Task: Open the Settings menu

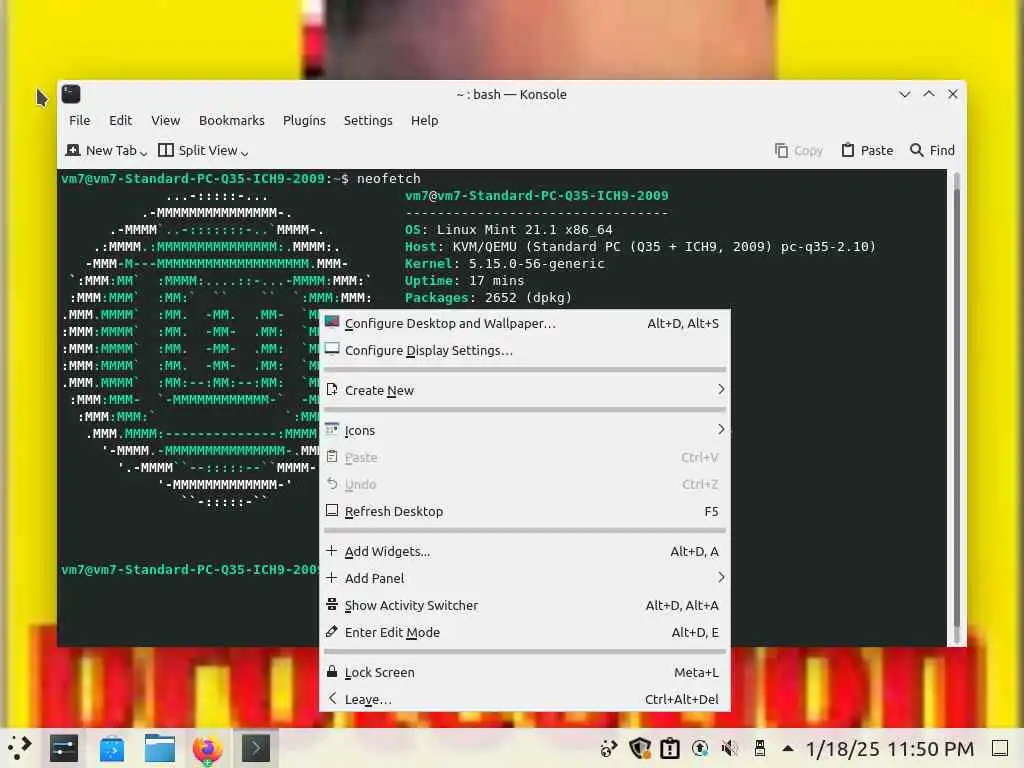Action: click(x=368, y=120)
